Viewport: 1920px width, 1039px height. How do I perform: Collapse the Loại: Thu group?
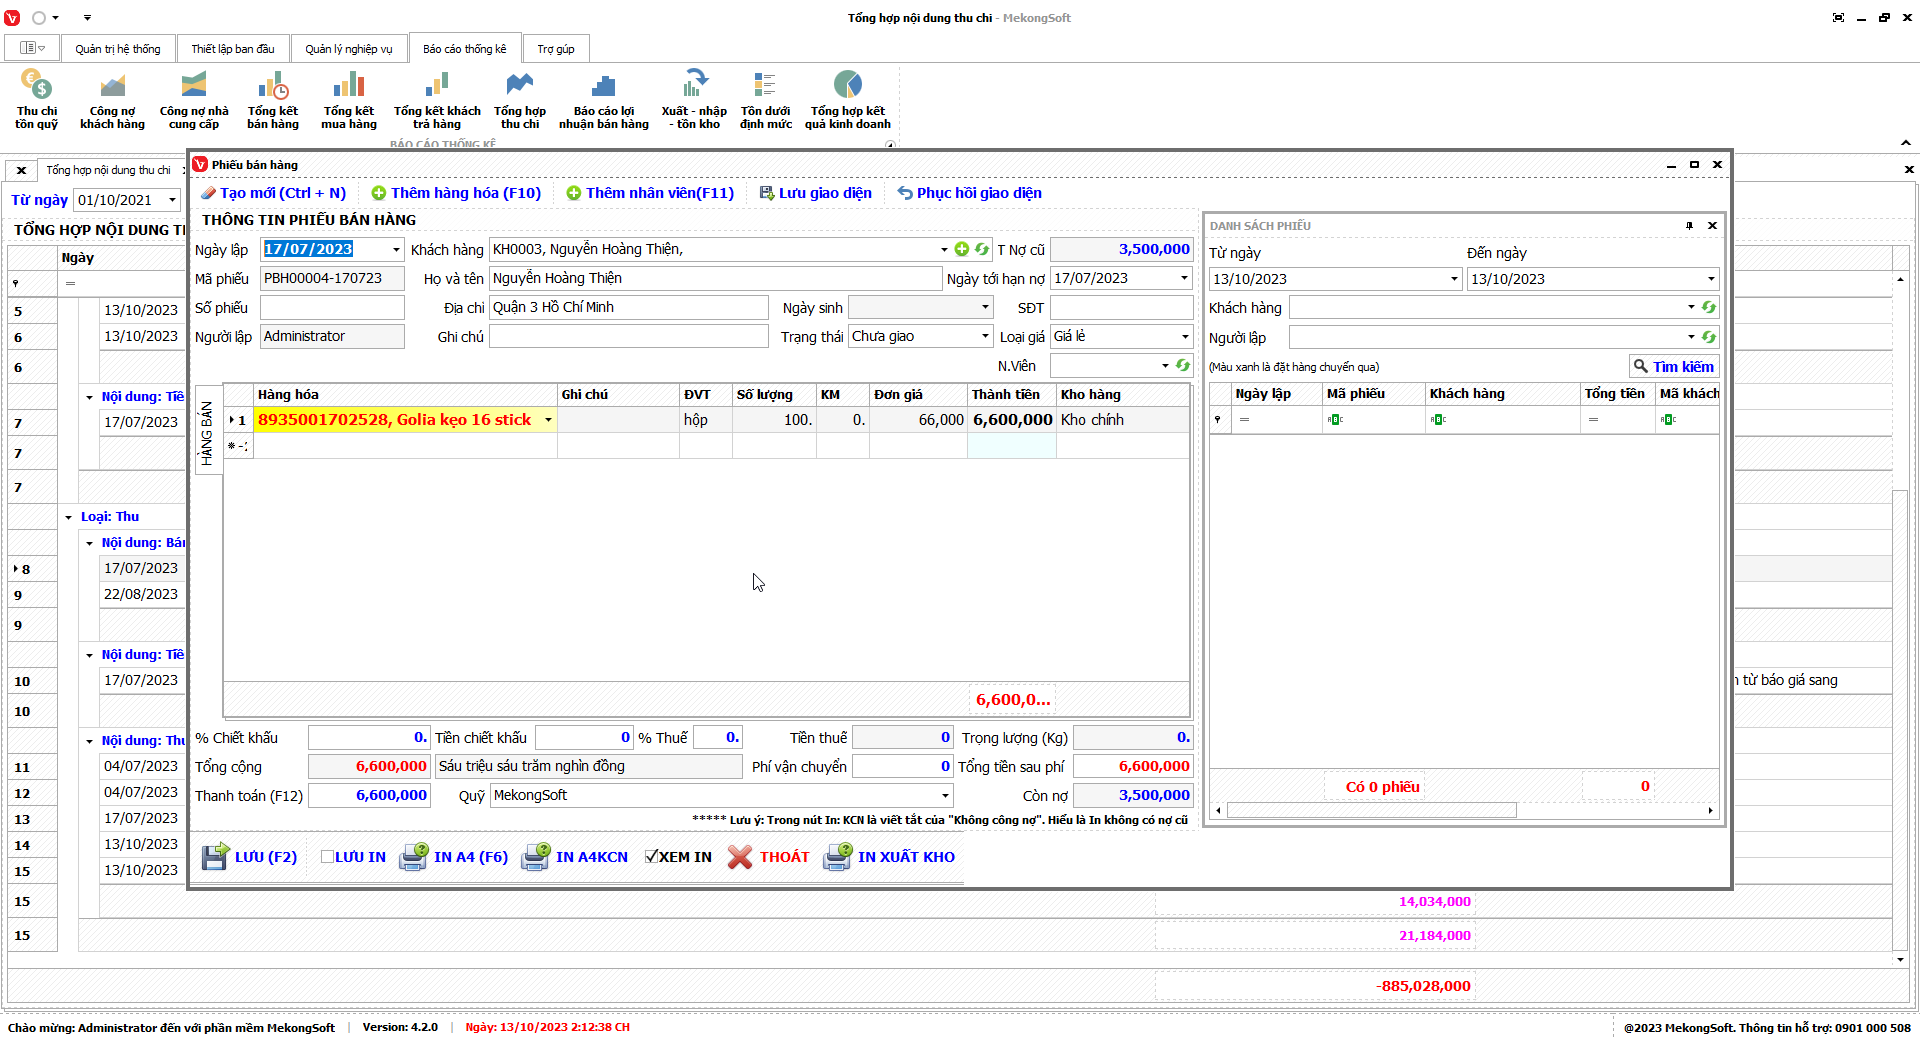(69, 518)
